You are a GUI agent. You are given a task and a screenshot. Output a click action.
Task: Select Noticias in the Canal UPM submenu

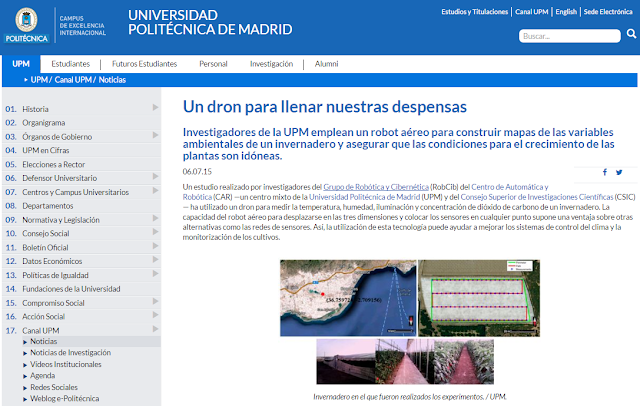click(x=44, y=342)
